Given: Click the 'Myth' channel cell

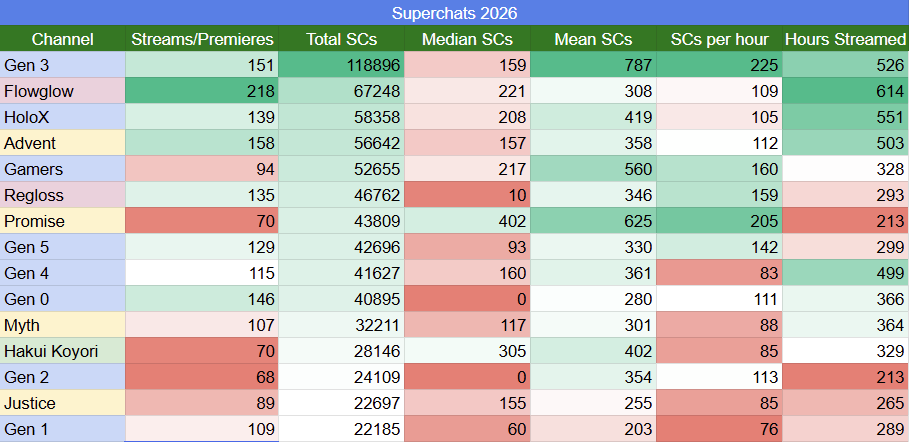Looking at the screenshot, I should point(63,325).
